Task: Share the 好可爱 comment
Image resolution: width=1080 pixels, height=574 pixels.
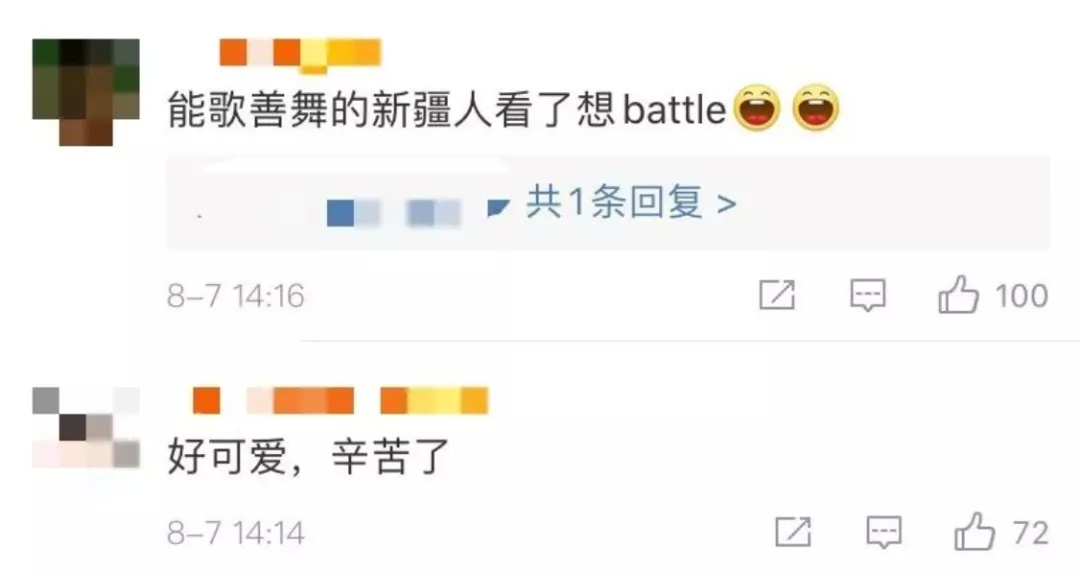Action: click(793, 532)
